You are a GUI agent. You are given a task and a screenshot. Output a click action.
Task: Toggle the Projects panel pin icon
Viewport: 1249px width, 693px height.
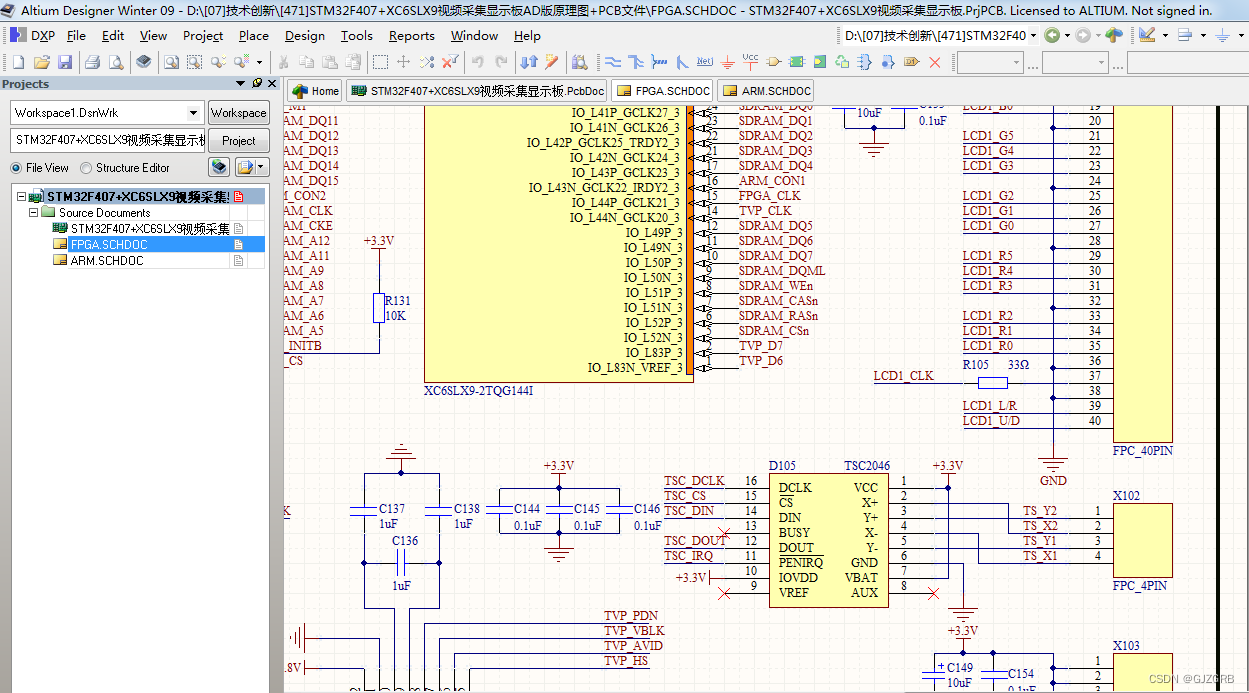click(257, 84)
